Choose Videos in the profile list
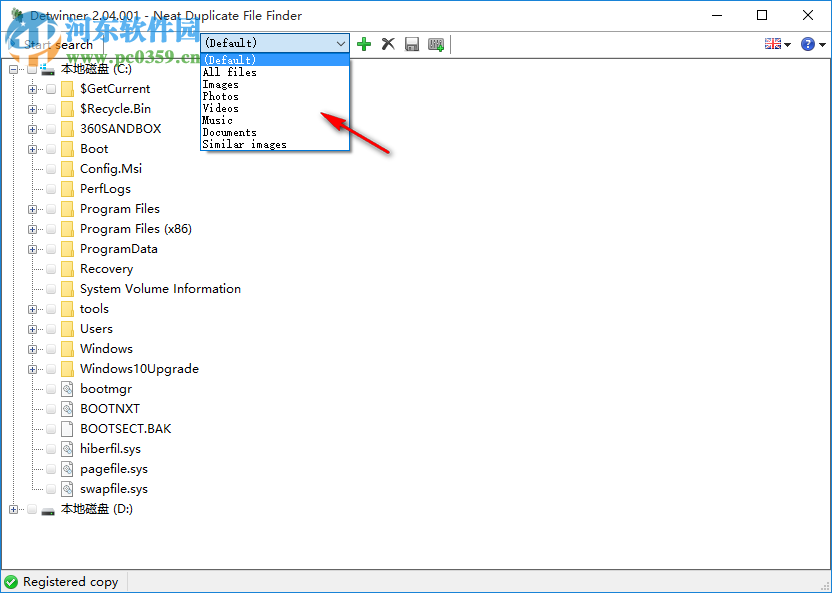 [x=275, y=108]
